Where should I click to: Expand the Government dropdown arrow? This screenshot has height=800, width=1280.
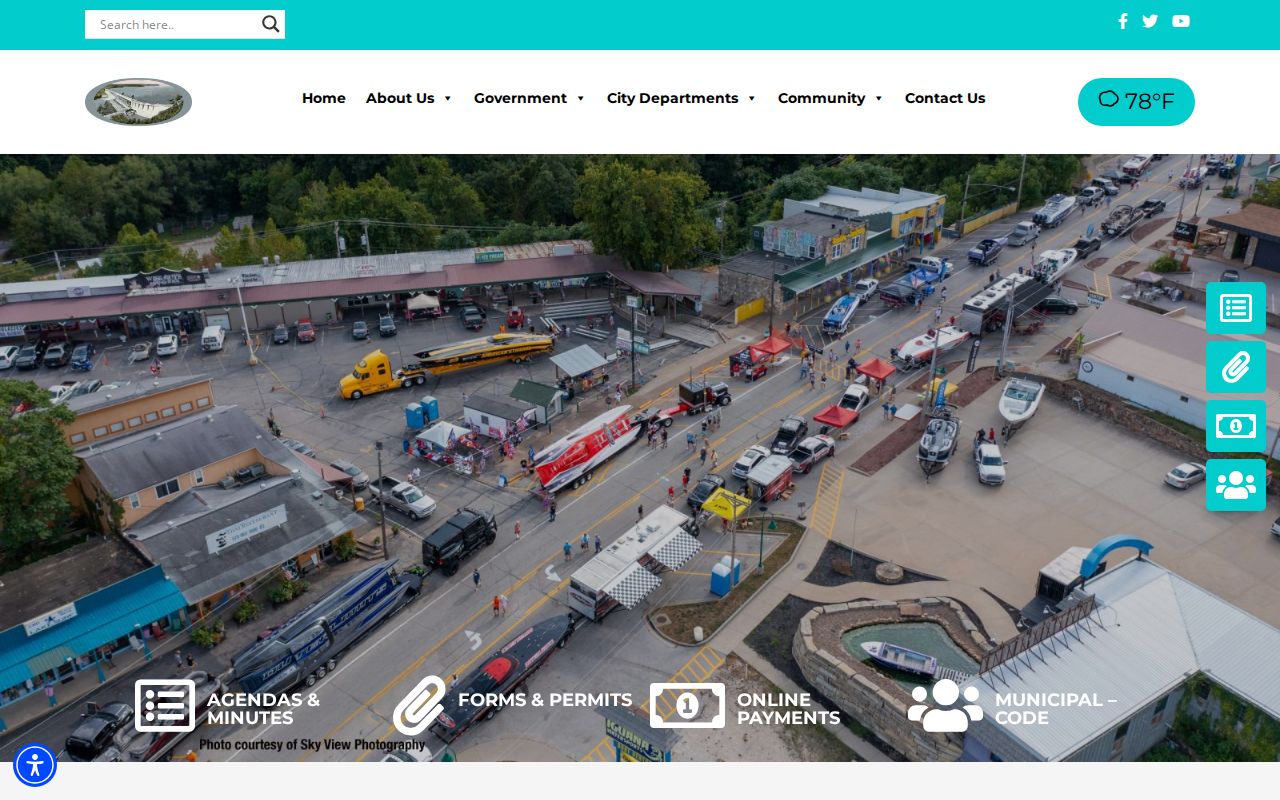click(580, 98)
